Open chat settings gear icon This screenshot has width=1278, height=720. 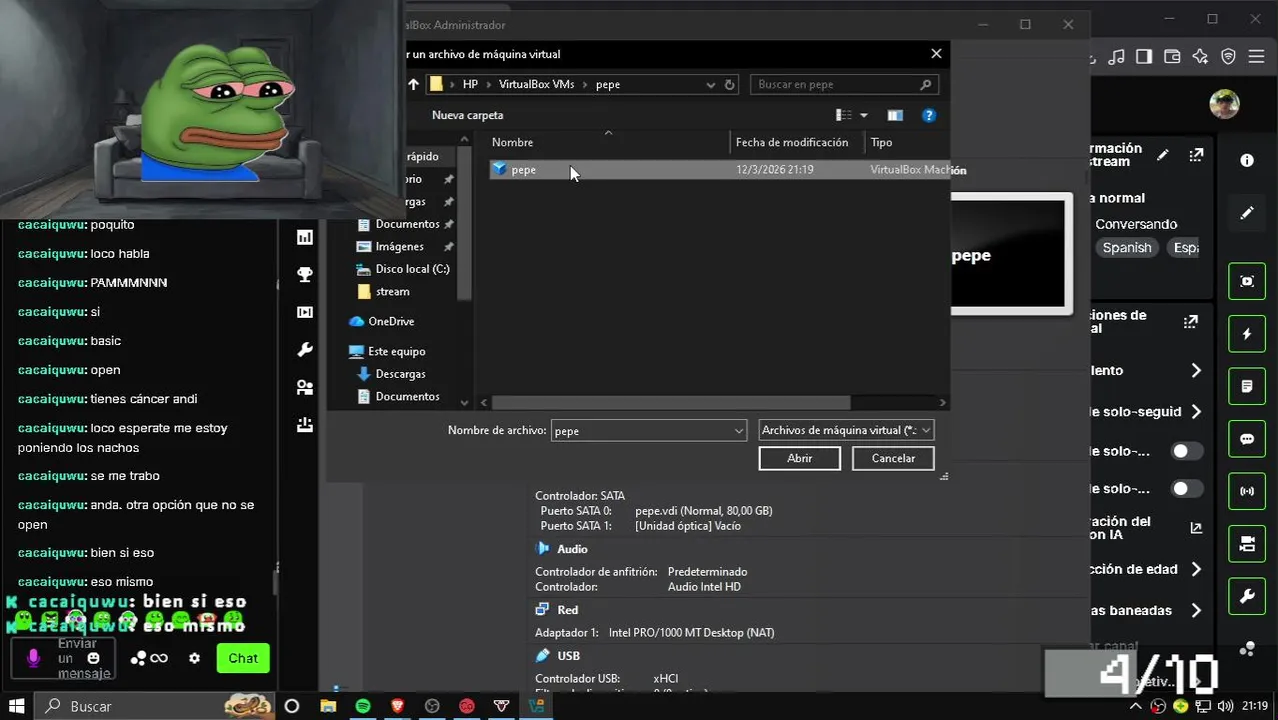(x=194, y=658)
